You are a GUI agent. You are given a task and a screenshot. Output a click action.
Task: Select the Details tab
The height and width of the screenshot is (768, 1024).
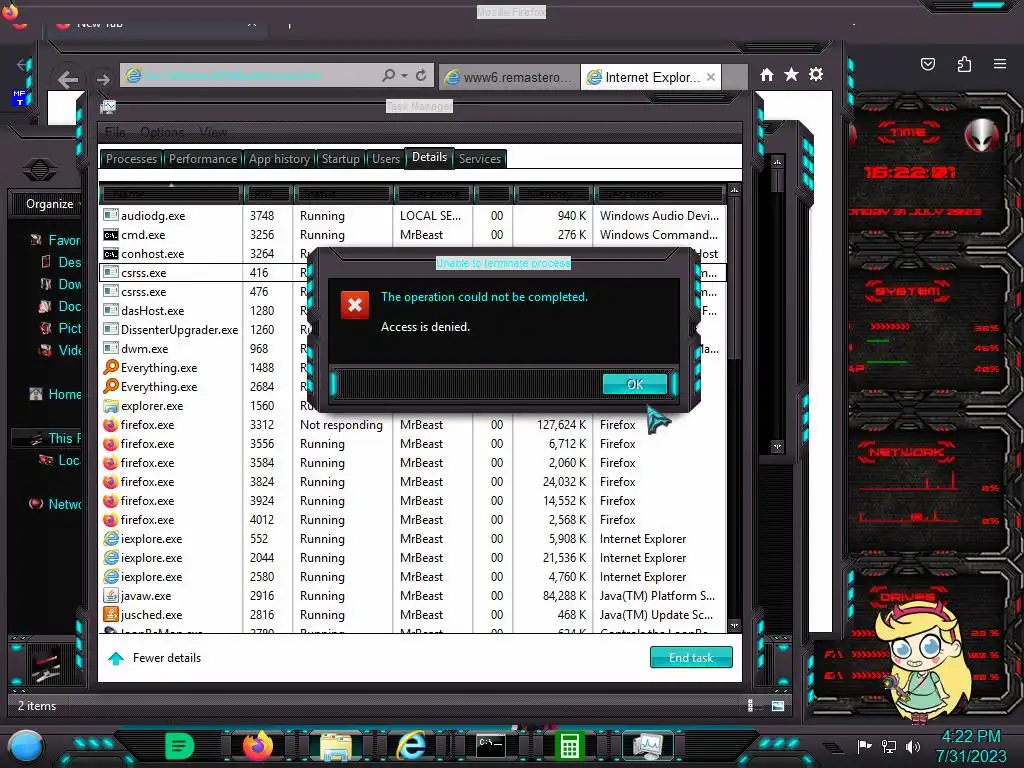point(429,157)
